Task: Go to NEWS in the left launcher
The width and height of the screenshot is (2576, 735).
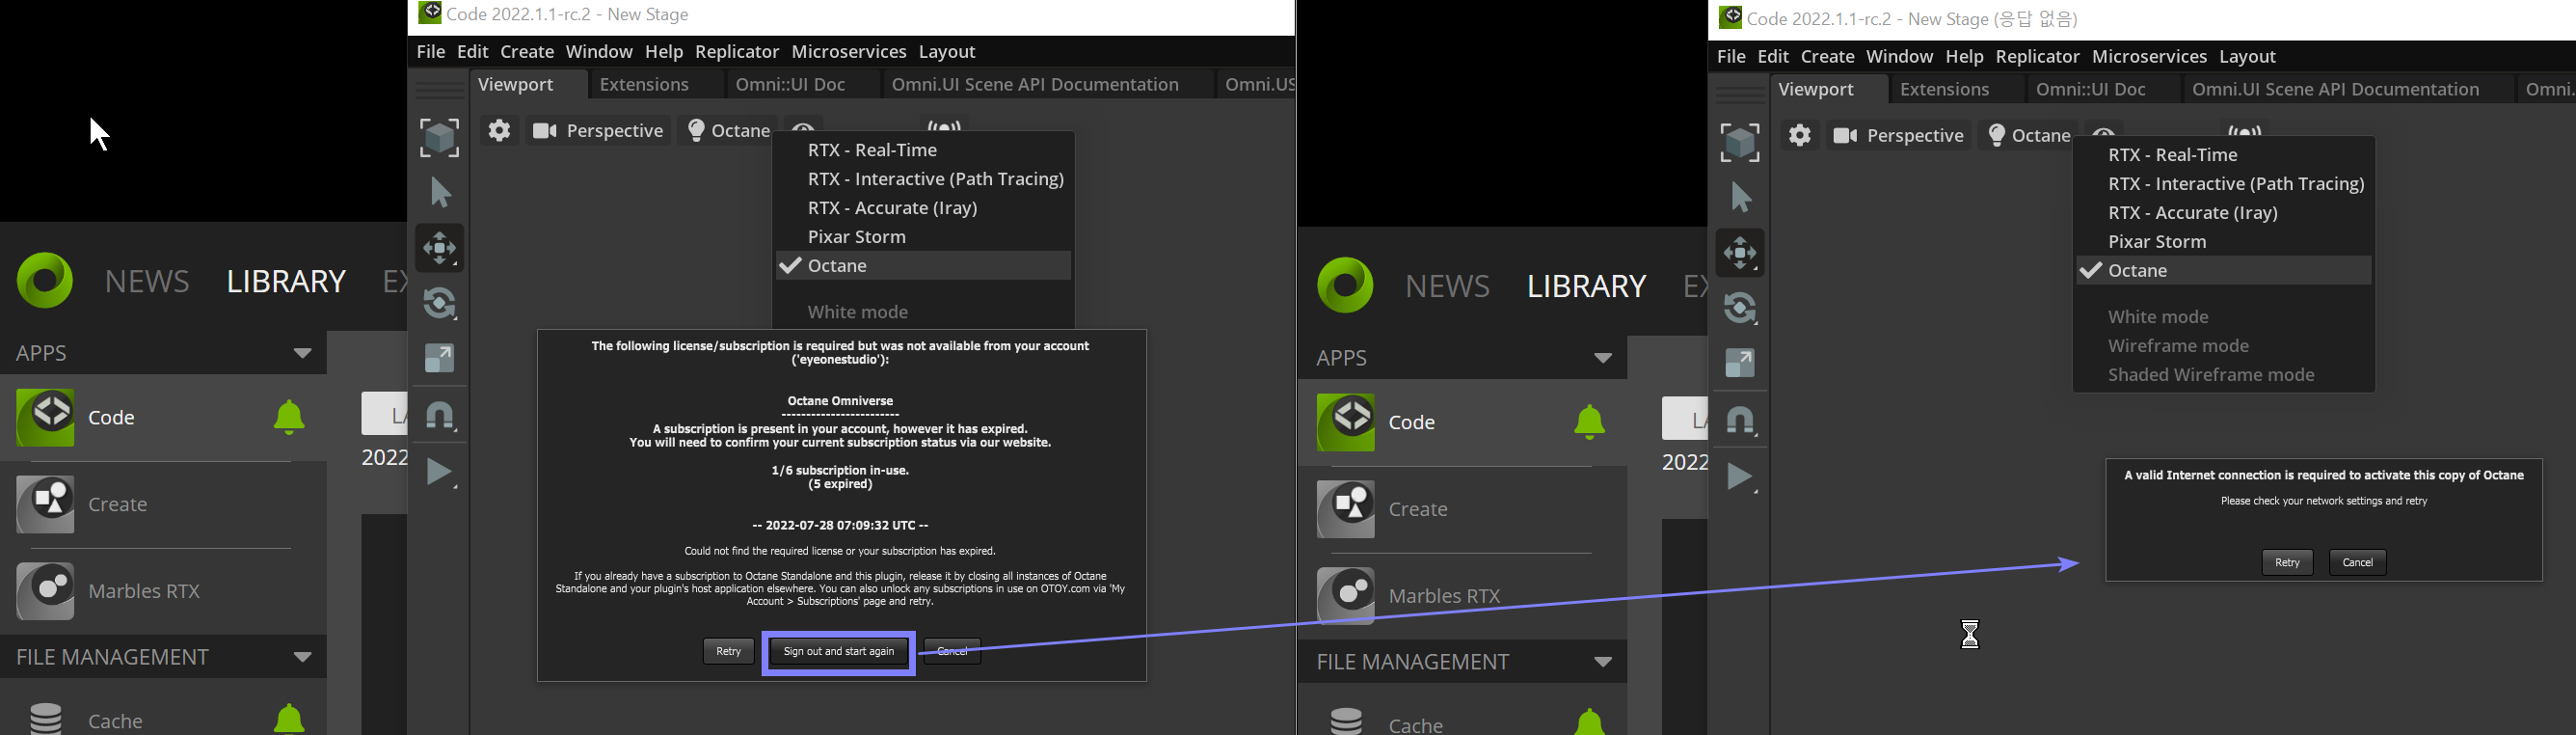Action: pos(147,281)
